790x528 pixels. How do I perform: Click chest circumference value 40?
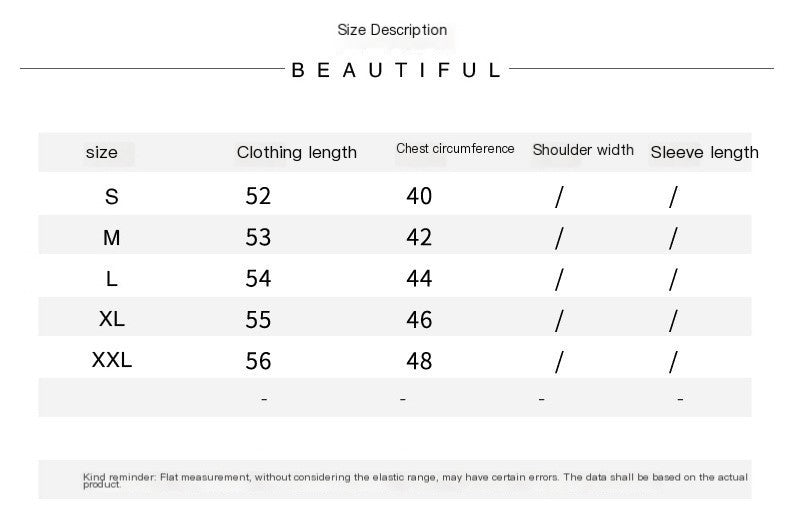point(419,197)
